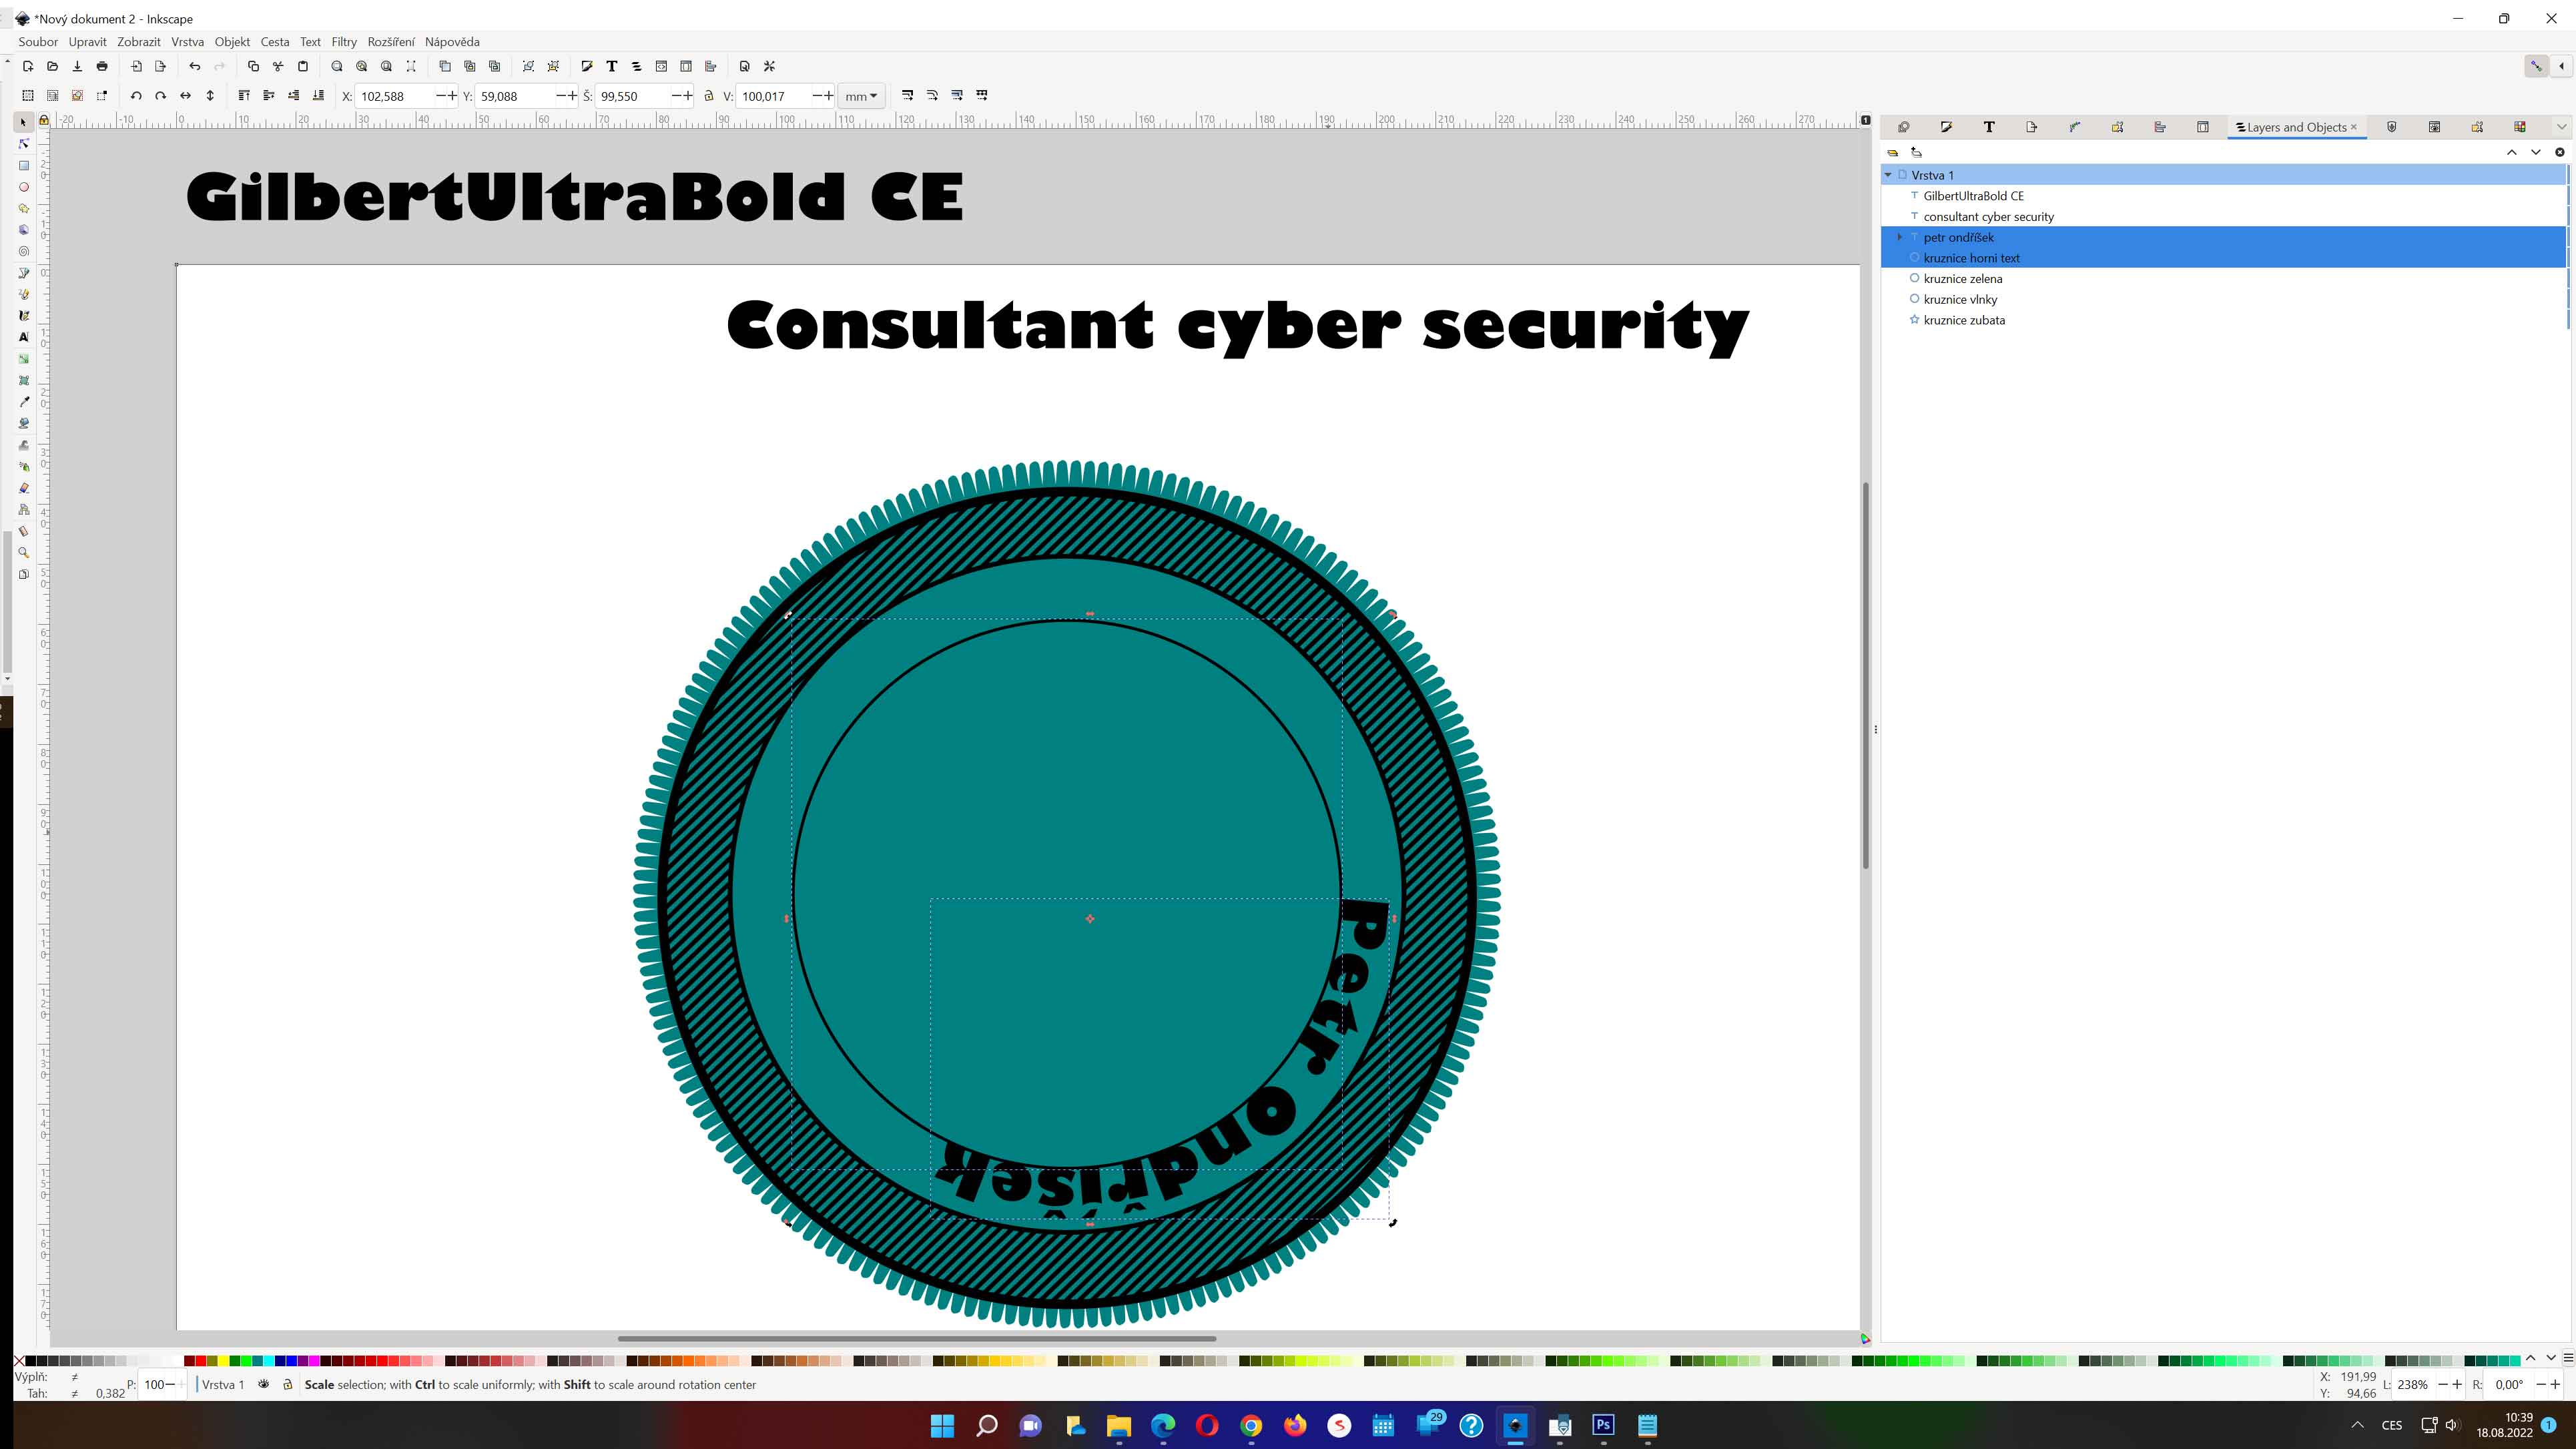Image resolution: width=2576 pixels, height=1449 pixels.
Task: Toggle width/height ratio lock
Action: pyautogui.click(x=709, y=96)
